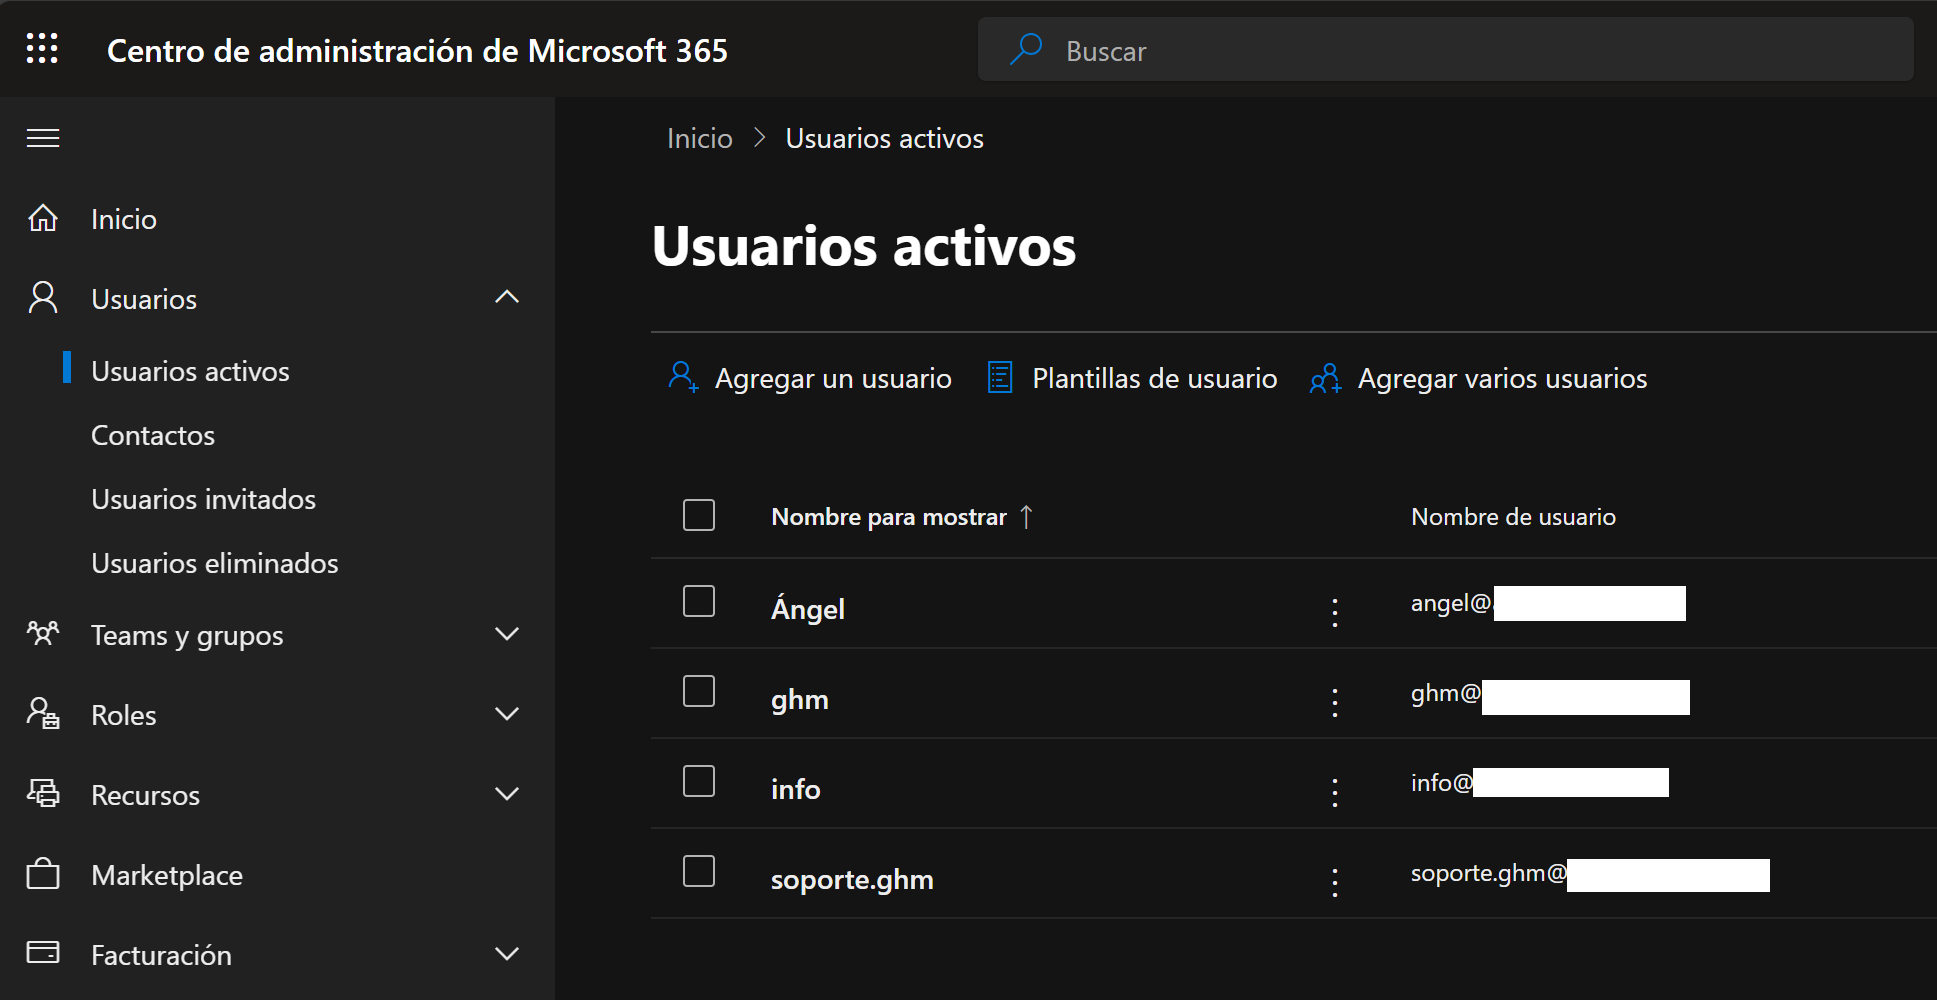
Task: Open the app launcher waffle icon
Action: click(x=42, y=49)
